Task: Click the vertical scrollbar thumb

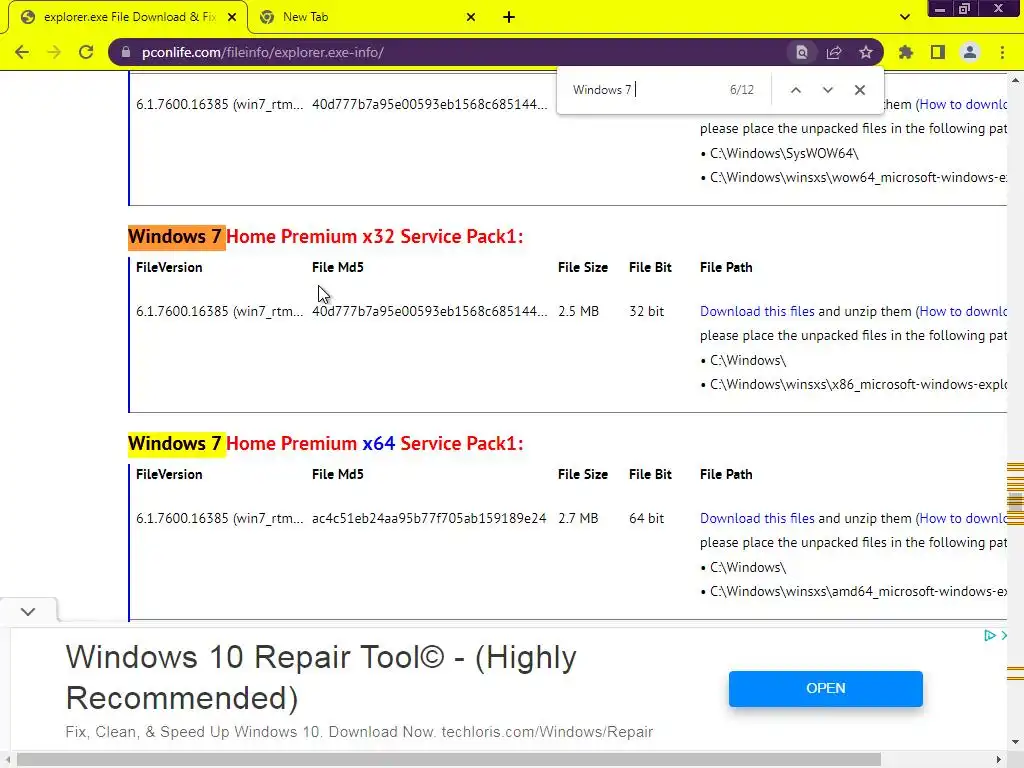Action: click(1015, 502)
